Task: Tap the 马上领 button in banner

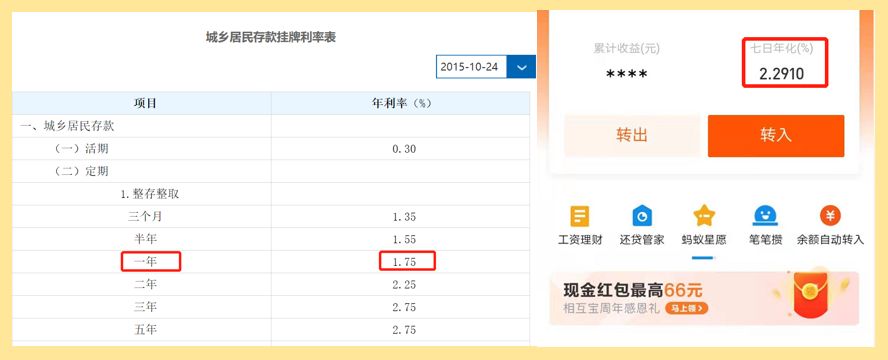Action: click(686, 308)
